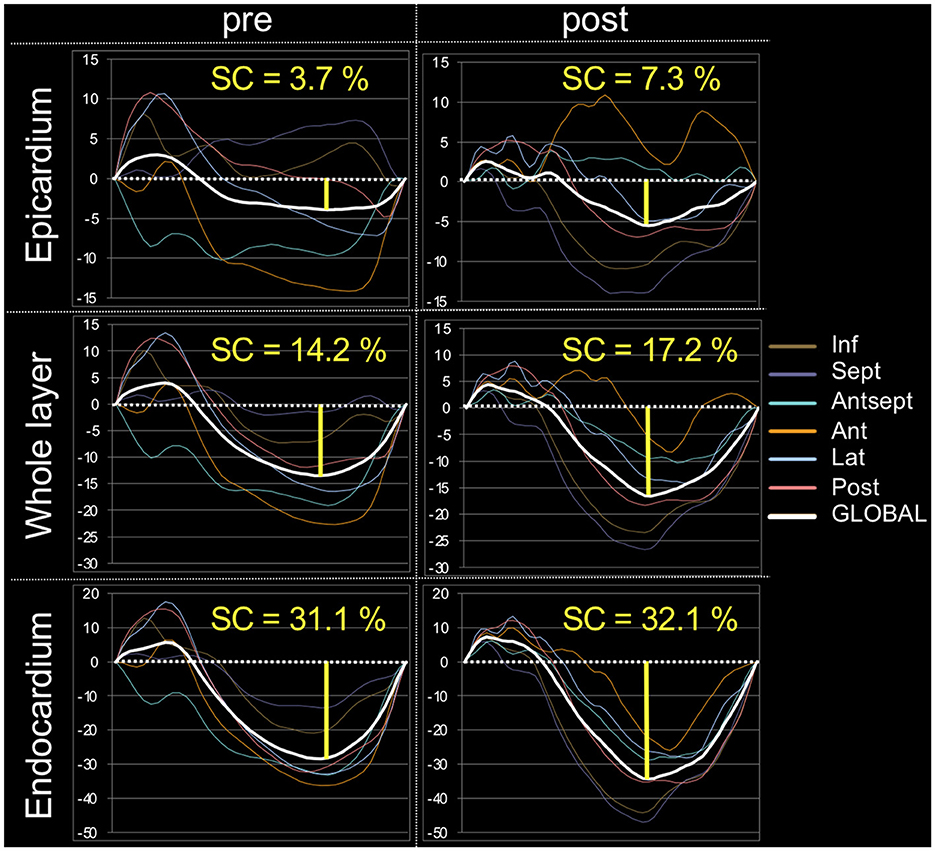Click the "pre" column header
This screenshot has height=851, width=935.
[x=247, y=22]
